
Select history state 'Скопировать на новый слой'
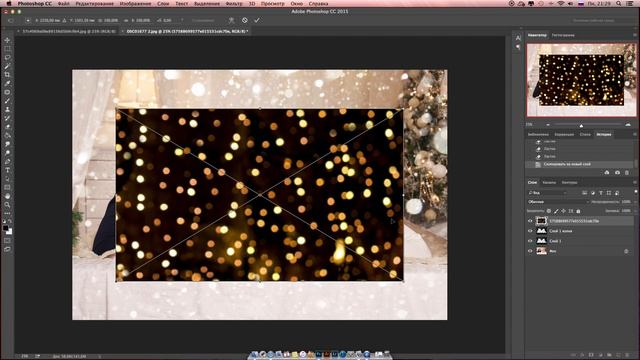(567, 164)
